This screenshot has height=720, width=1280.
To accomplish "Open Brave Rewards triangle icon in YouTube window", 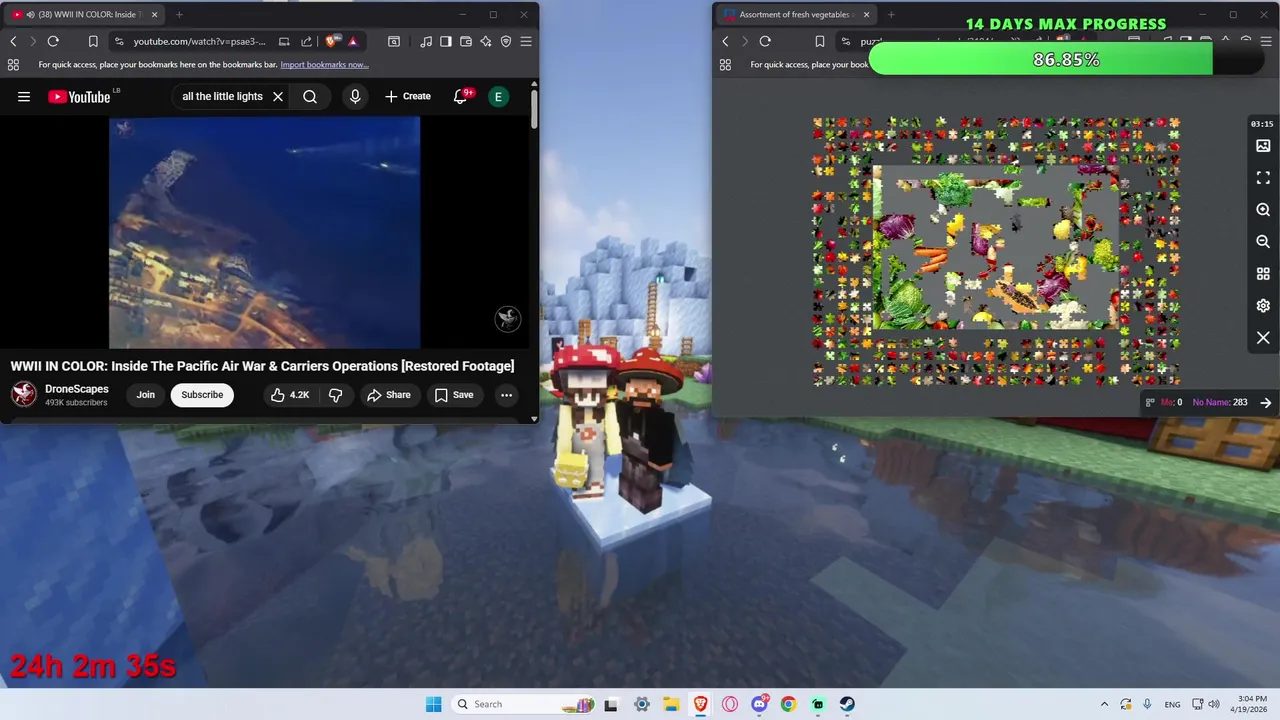I will pyautogui.click(x=353, y=41).
